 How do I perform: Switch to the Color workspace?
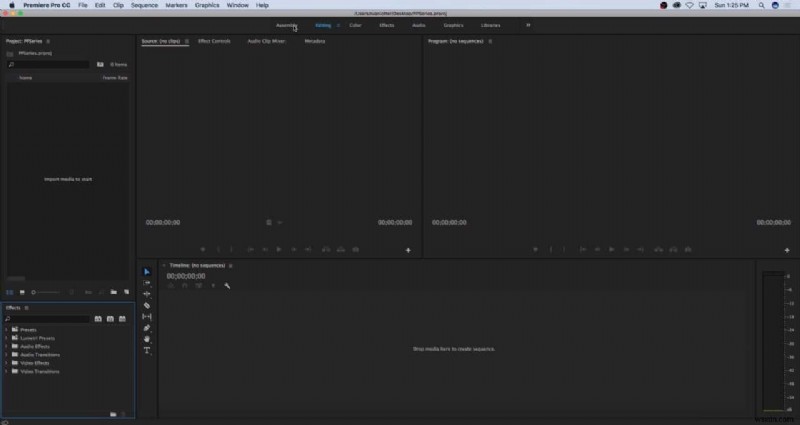356,26
